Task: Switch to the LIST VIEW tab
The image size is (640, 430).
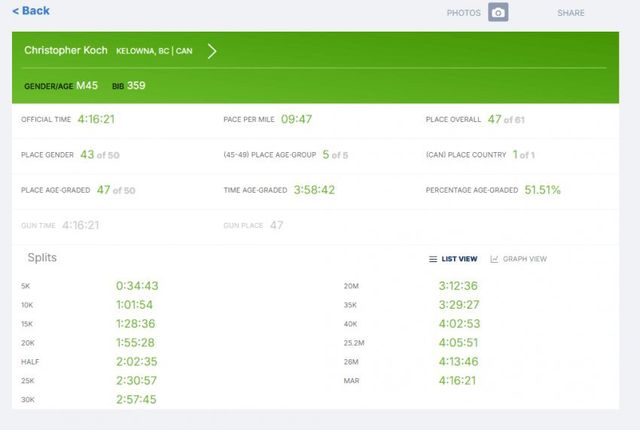Action: (459, 259)
